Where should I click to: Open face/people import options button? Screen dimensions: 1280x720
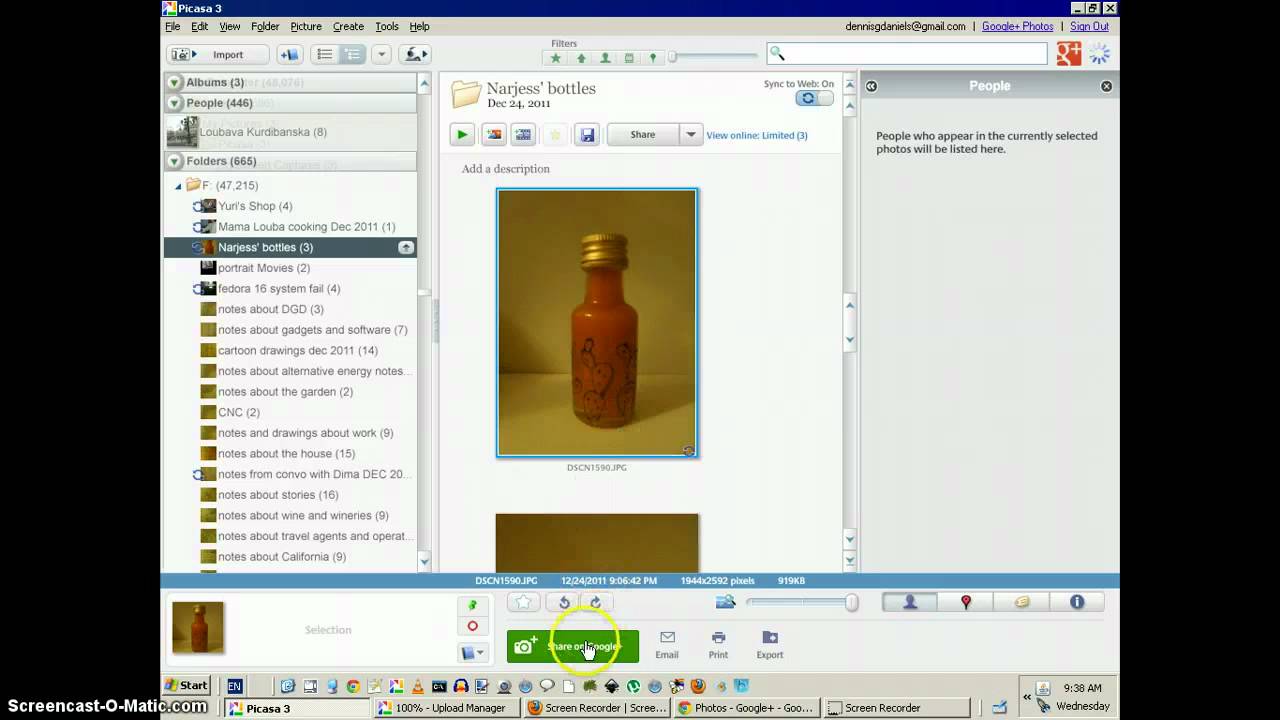point(415,55)
